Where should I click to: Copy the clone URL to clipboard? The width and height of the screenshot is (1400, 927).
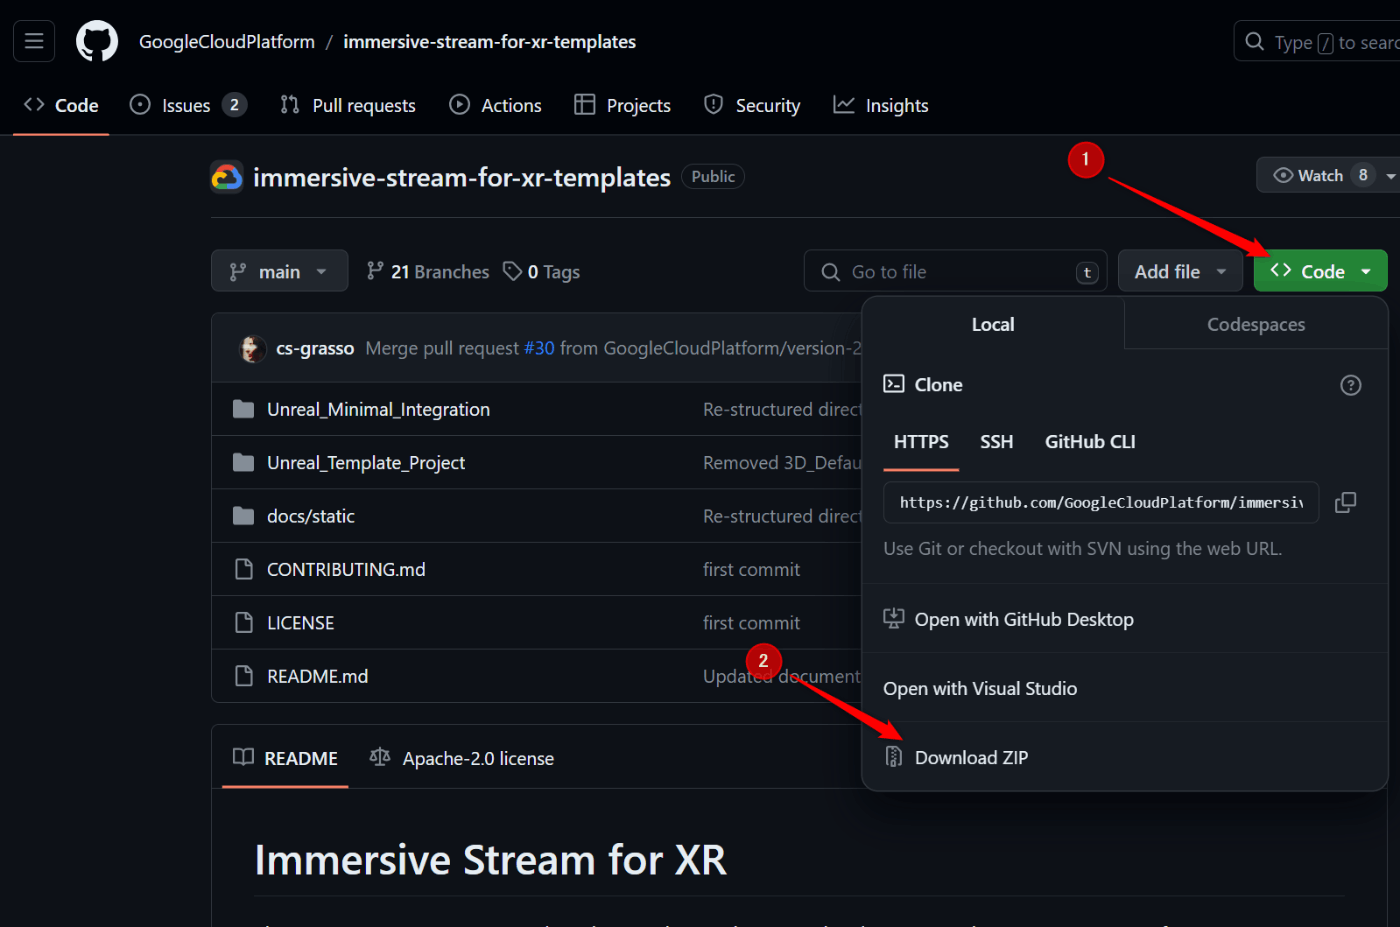pyautogui.click(x=1346, y=502)
